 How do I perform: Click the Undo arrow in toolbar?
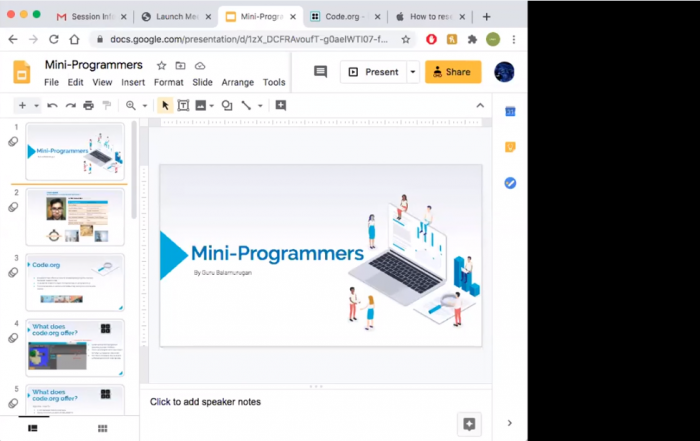[53, 105]
